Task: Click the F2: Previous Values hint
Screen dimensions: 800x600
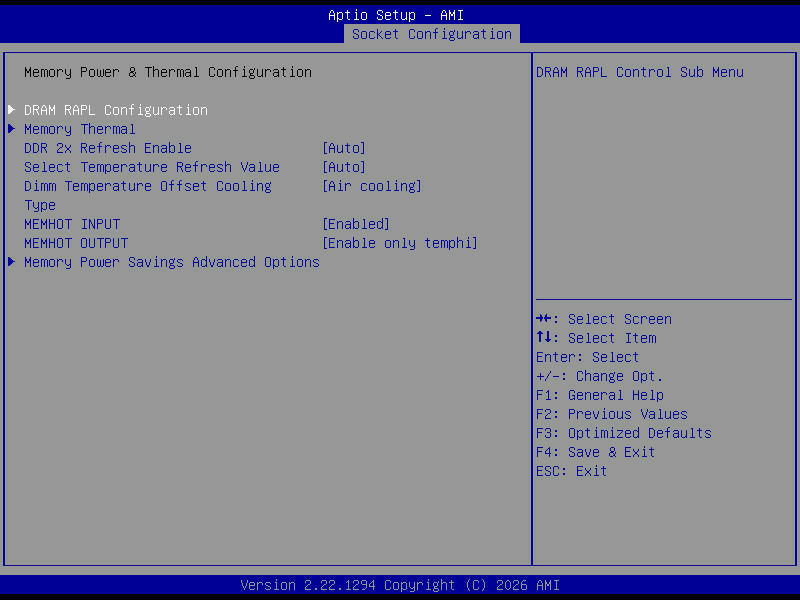Action: 612,414
